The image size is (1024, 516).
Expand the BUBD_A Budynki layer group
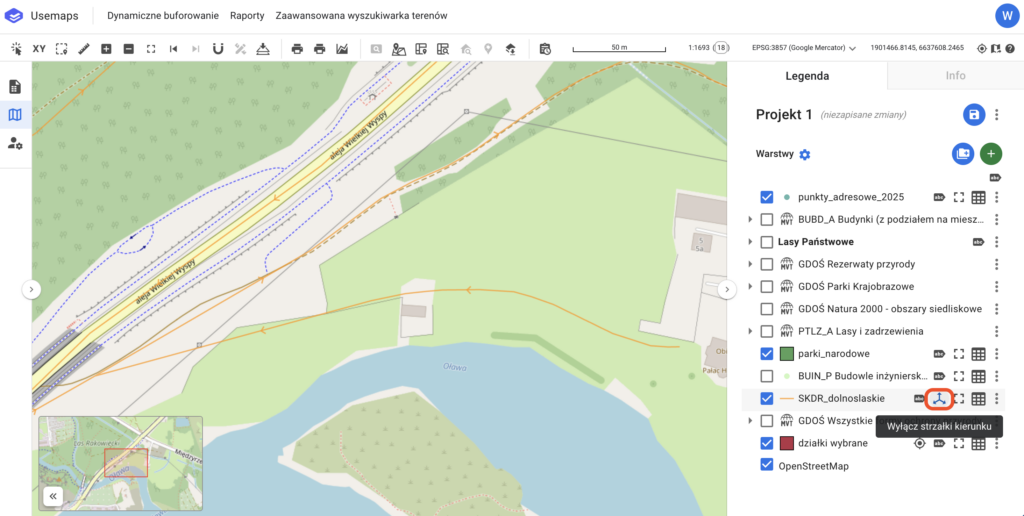coord(750,220)
